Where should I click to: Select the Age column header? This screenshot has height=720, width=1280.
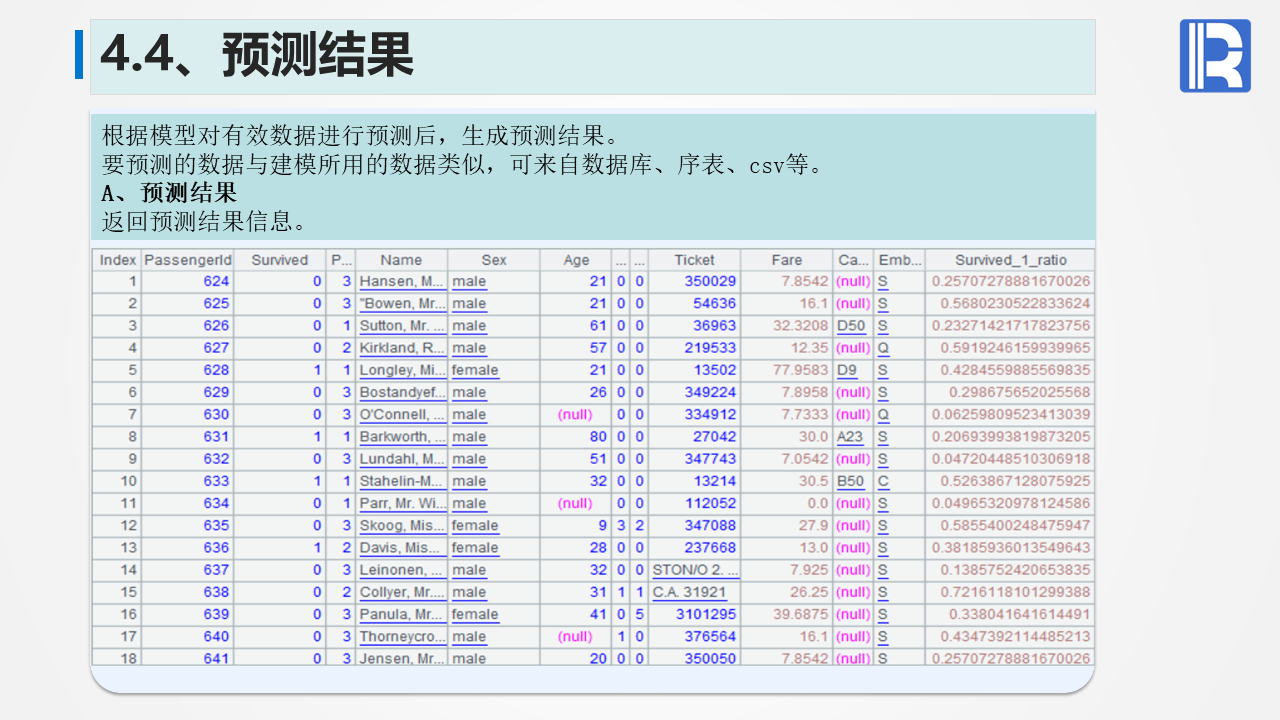pyautogui.click(x=576, y=260)
